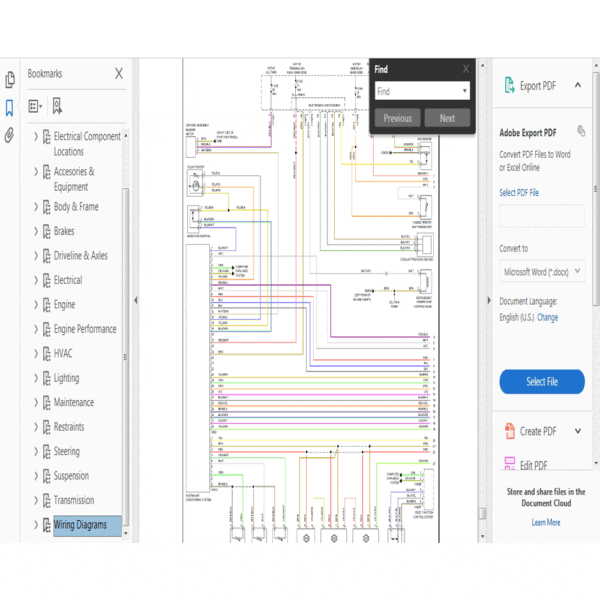Click the document scrollbar up arrow
This screenshot has height=600, width=600.
tap(483, 65)
